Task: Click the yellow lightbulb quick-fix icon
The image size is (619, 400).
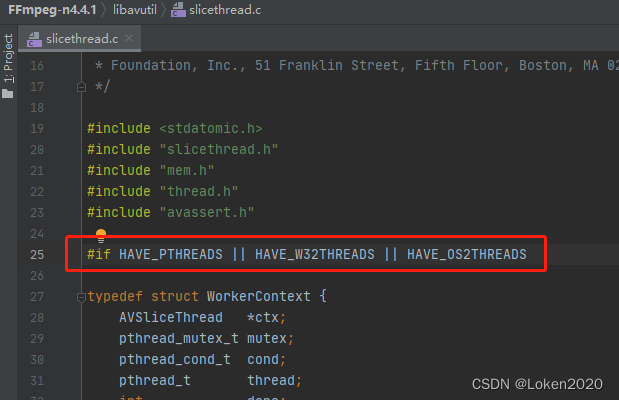Action: pos(100,236)
